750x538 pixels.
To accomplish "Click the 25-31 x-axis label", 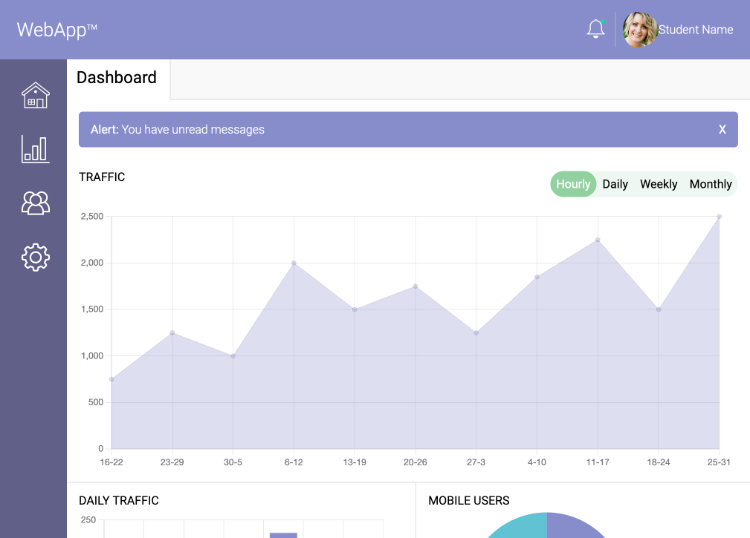I will 718,462.
